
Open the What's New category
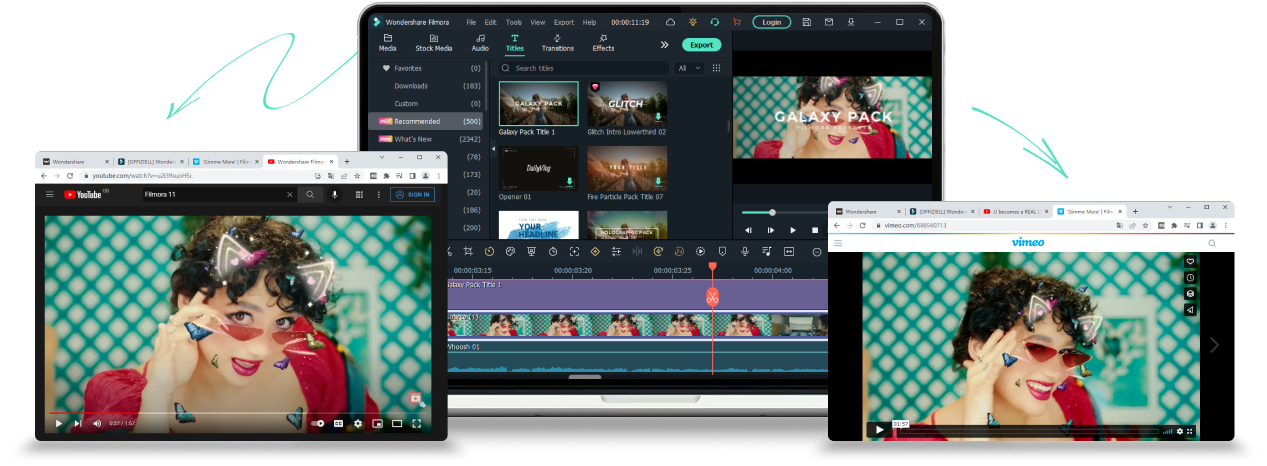click(x=424, y=139)
